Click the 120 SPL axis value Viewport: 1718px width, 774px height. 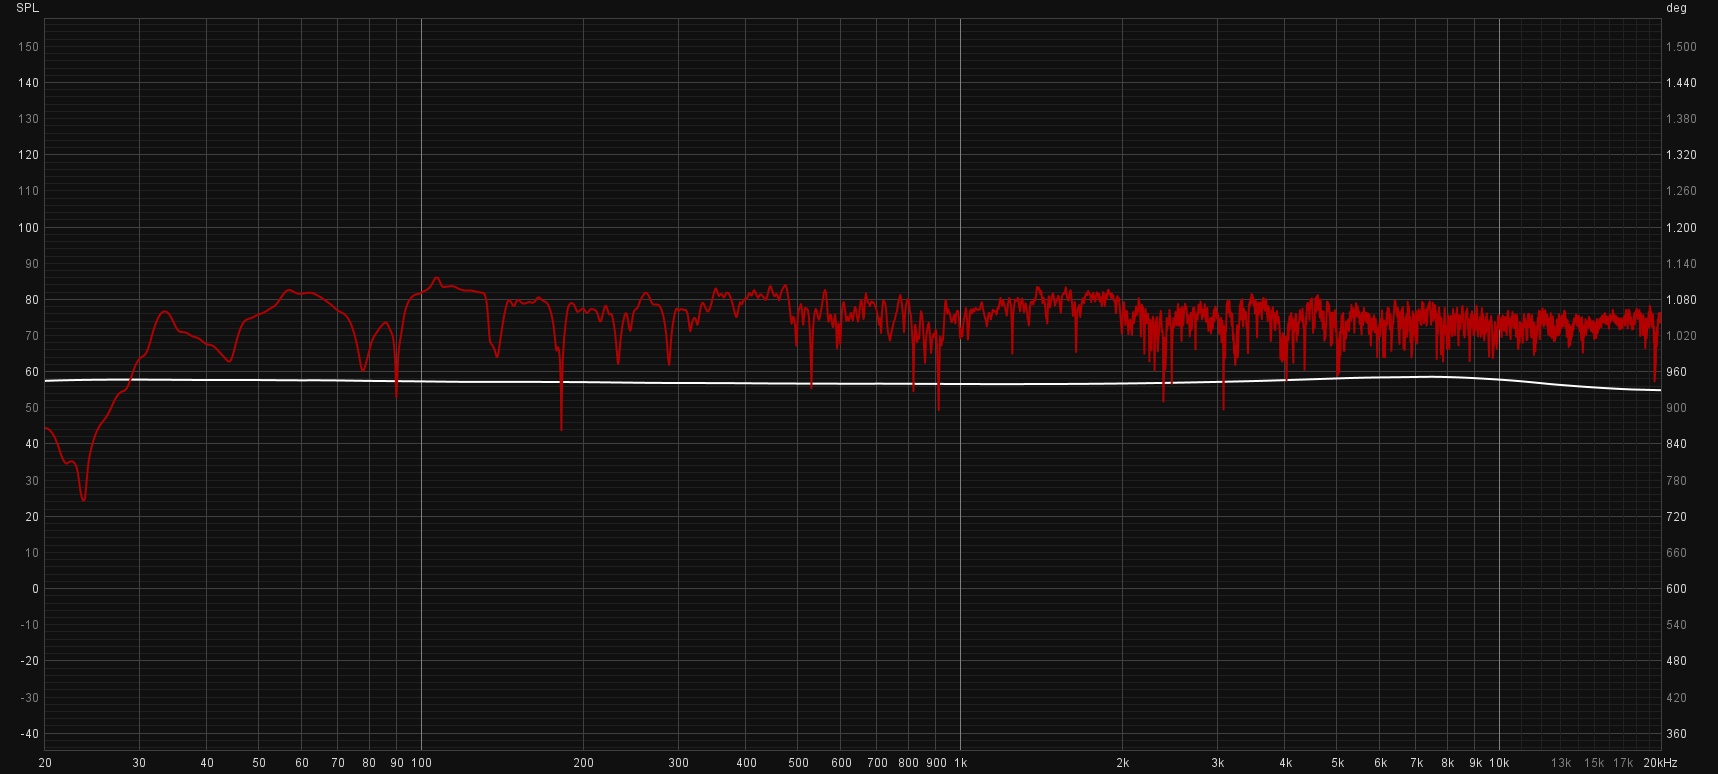click(28, 155)
